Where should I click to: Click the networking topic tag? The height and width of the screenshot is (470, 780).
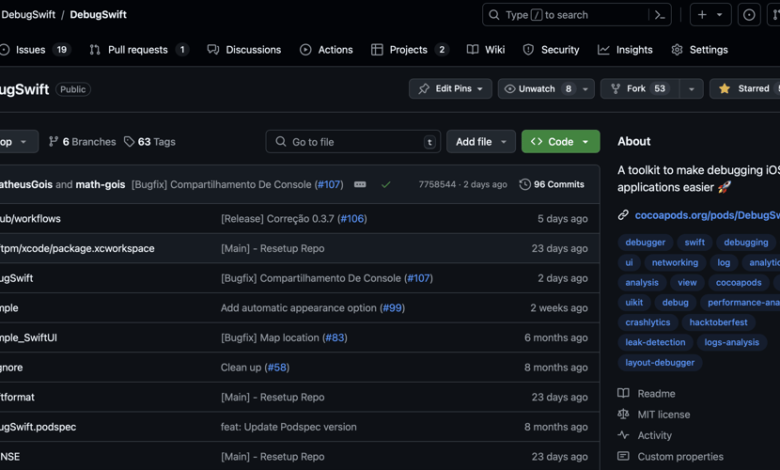tap(675, 263)
